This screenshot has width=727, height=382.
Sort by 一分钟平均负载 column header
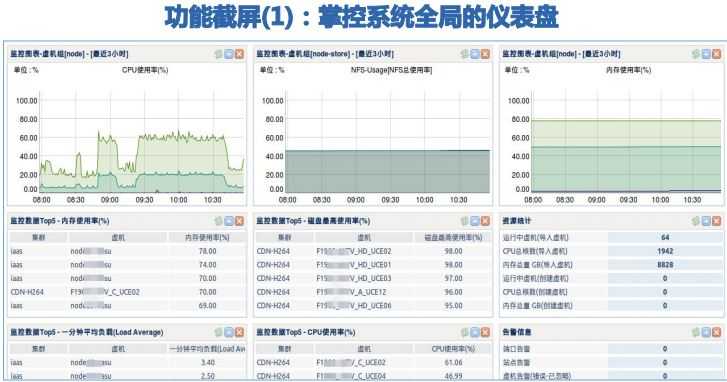pos(207,349)
